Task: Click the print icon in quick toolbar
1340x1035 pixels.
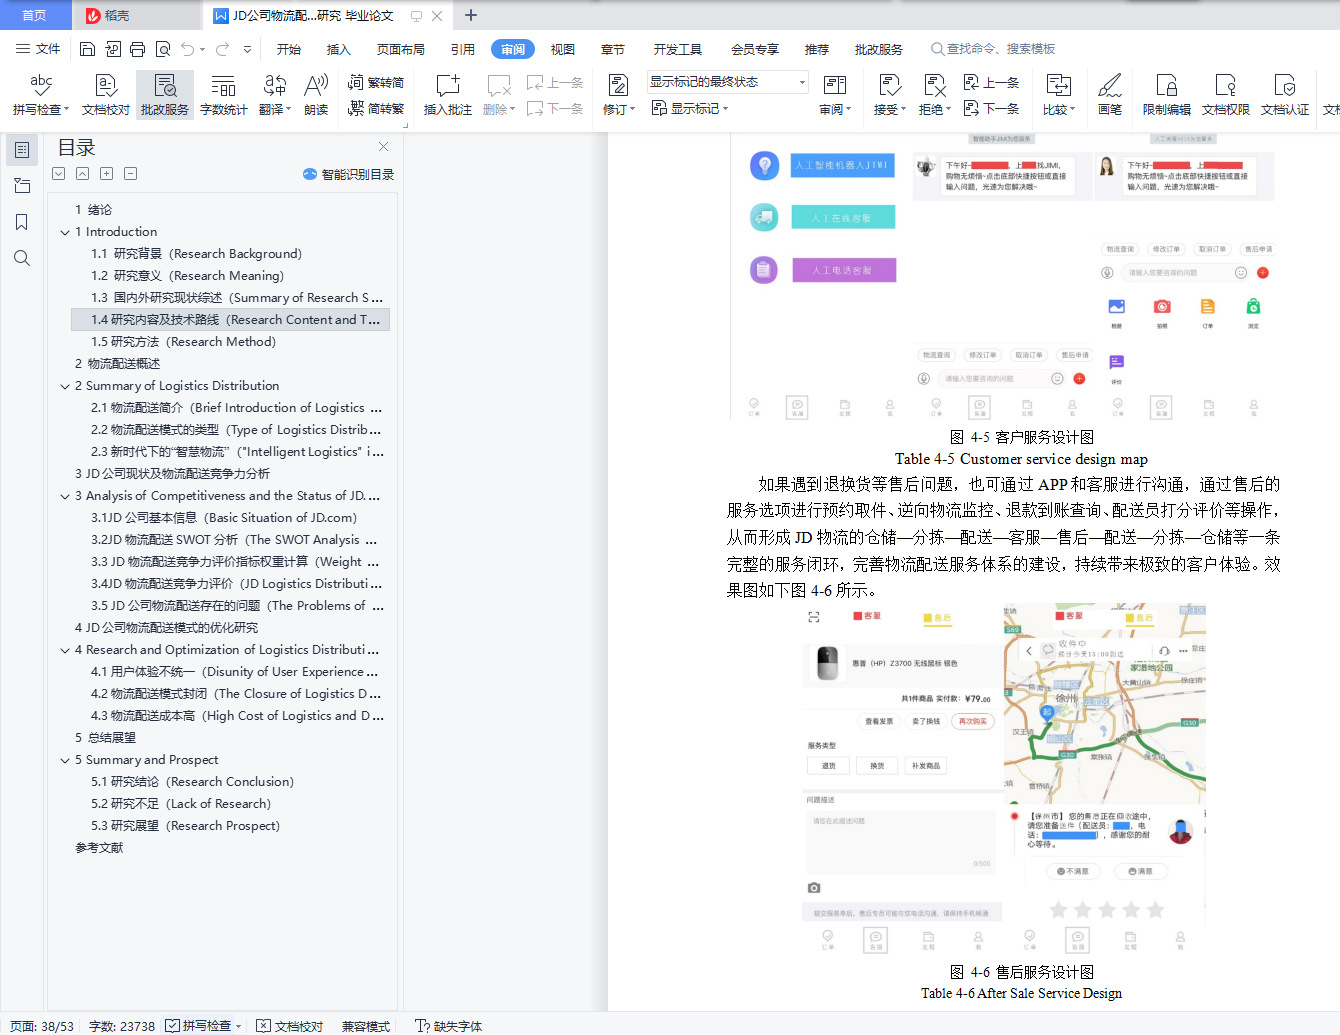Action: (x=138, y=49)
